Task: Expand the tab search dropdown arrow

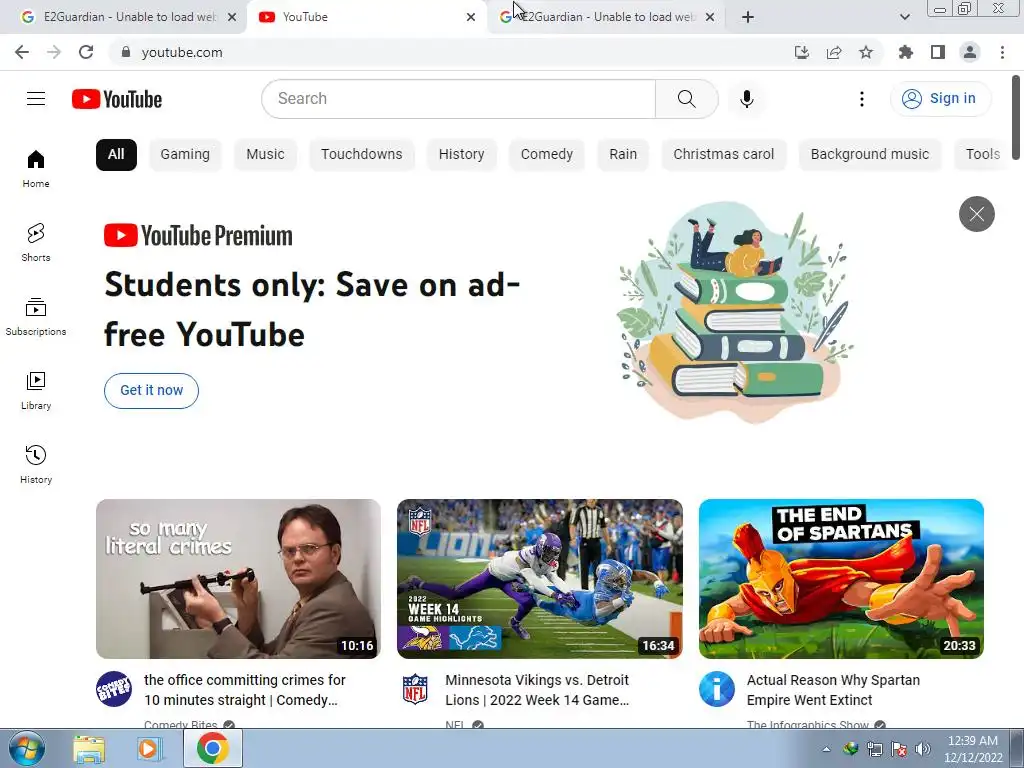Action: click(904, 17)
